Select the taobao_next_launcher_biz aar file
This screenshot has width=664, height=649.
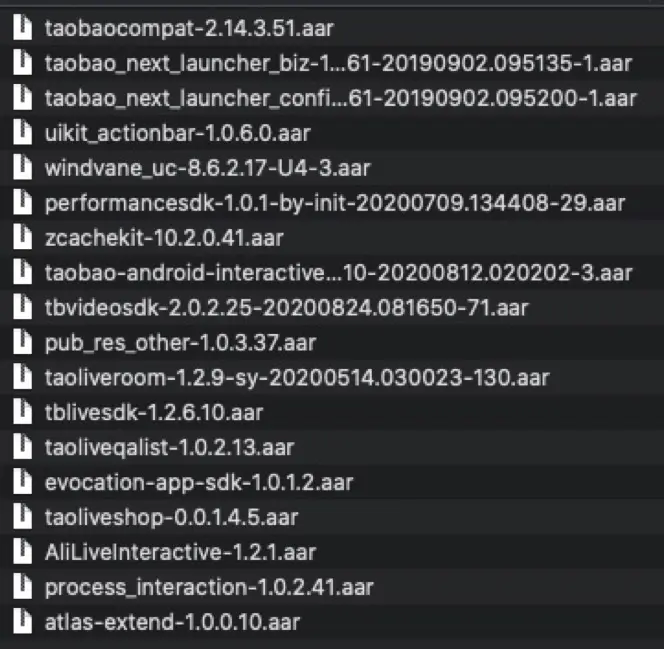(338, 64)
